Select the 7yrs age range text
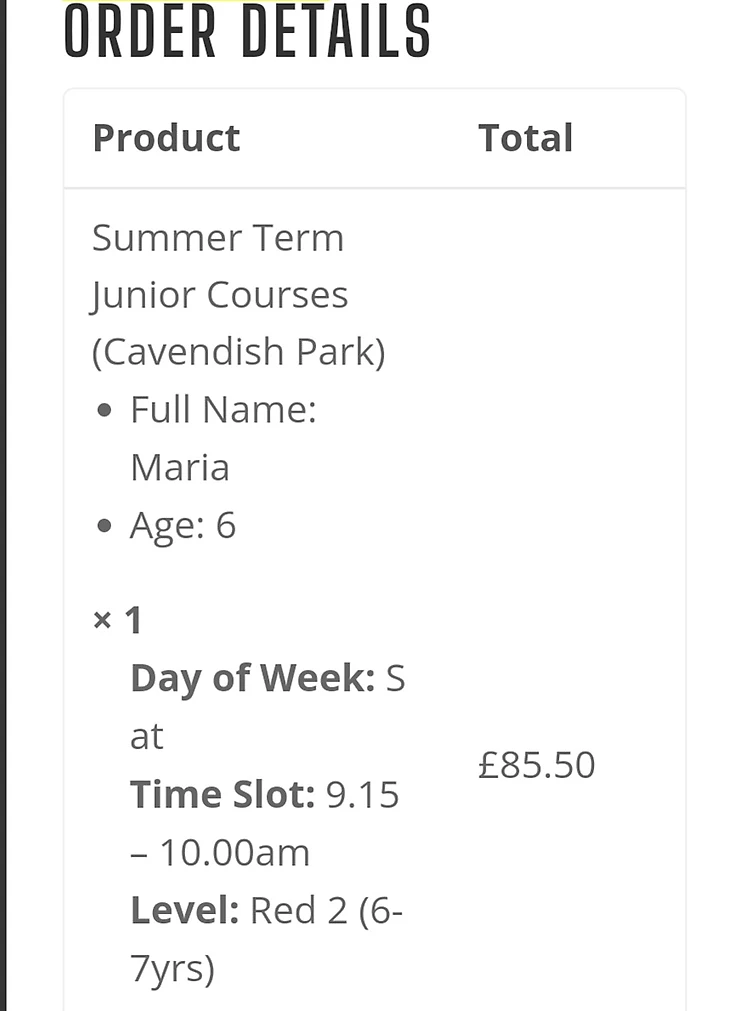The image size is (730, 1011). coord(172,969)
